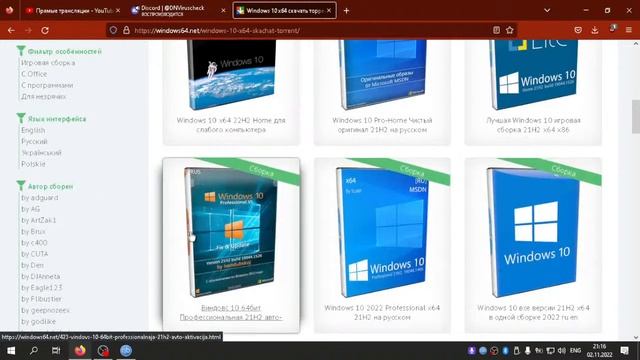Image resolution: width=640 pixels, height=360 pixels.
Task: Open Windows 10 все версии 21H2 cover
Action: point(533,233)
